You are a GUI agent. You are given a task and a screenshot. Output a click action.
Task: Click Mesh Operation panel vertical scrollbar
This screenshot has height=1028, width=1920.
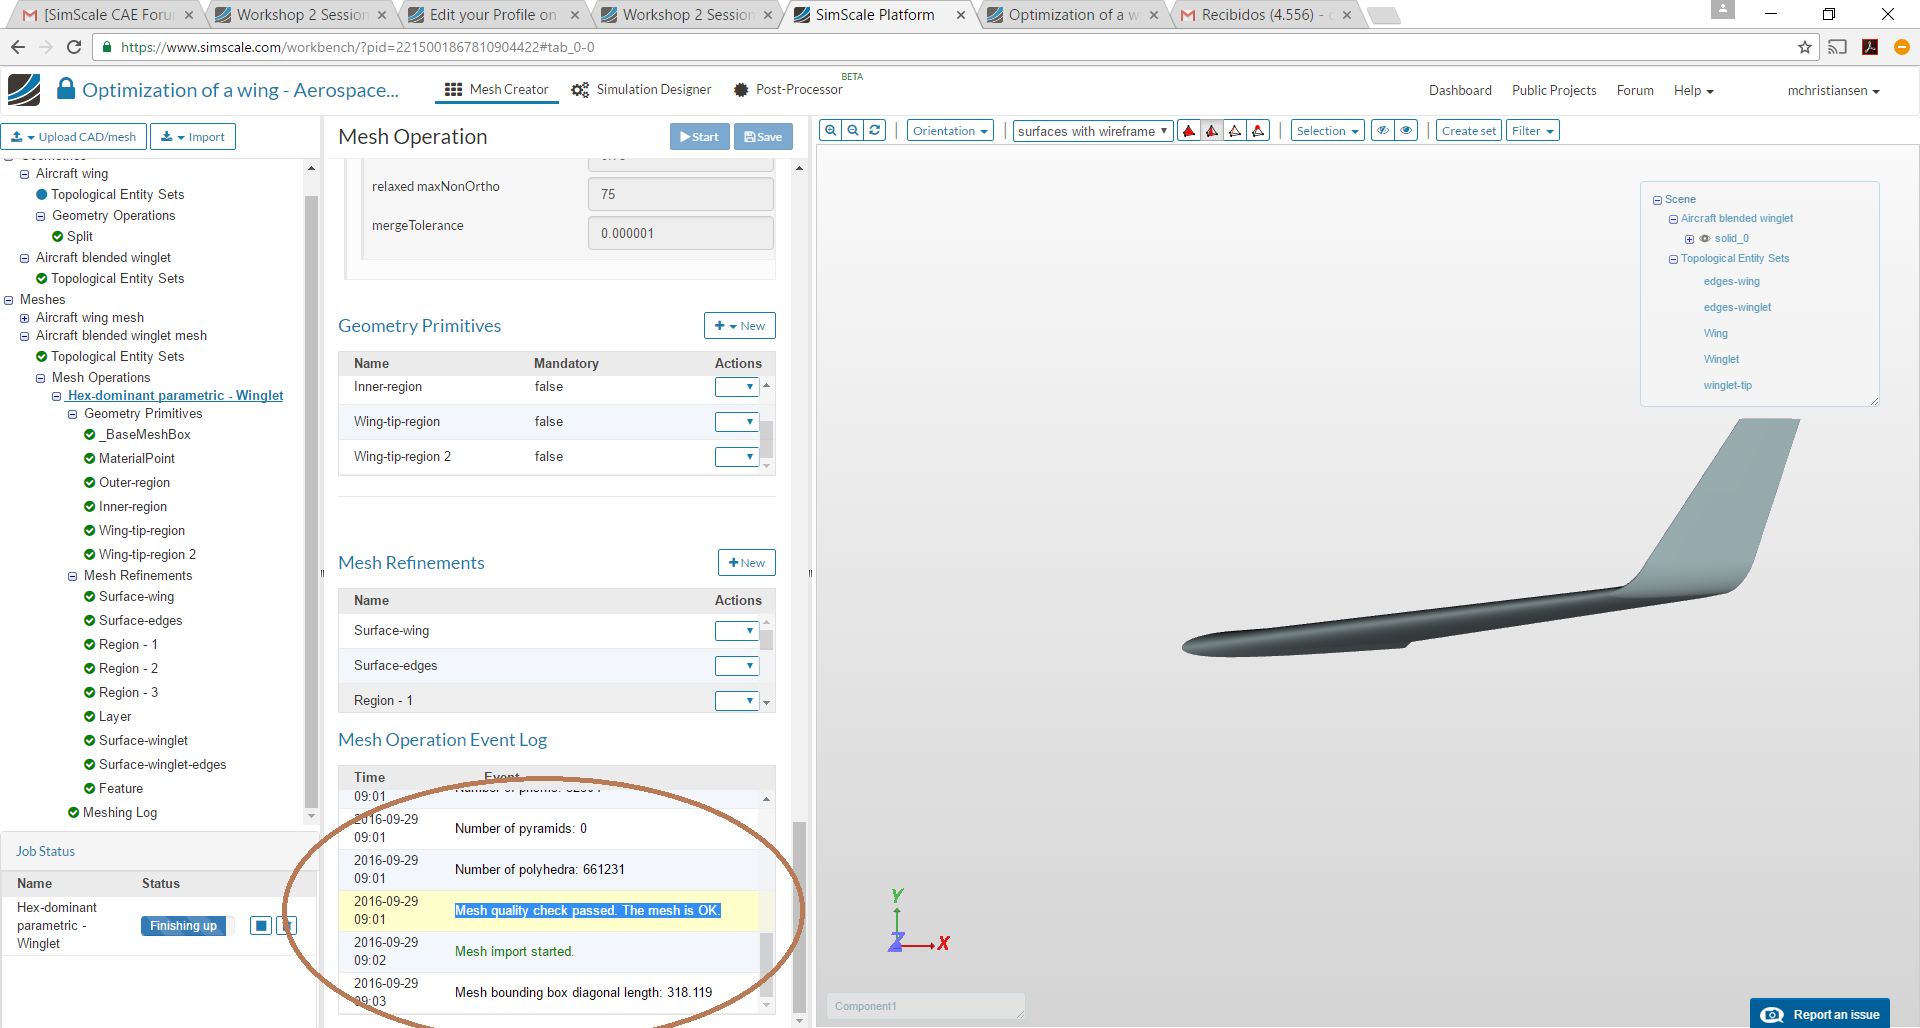799,915
